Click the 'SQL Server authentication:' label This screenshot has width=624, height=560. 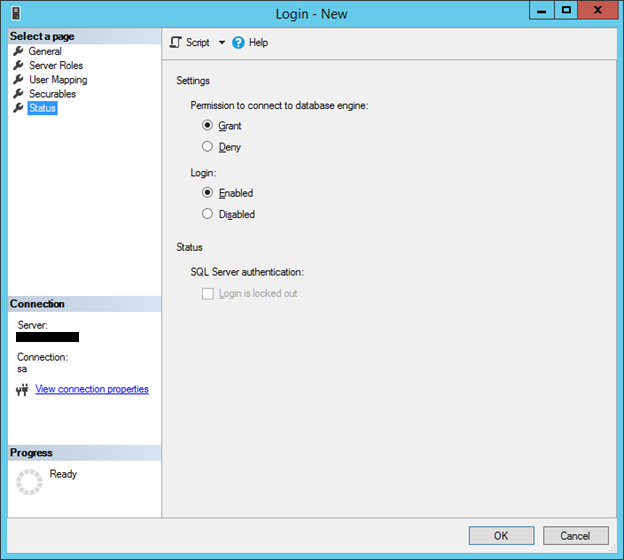click(x=247, y=272)
